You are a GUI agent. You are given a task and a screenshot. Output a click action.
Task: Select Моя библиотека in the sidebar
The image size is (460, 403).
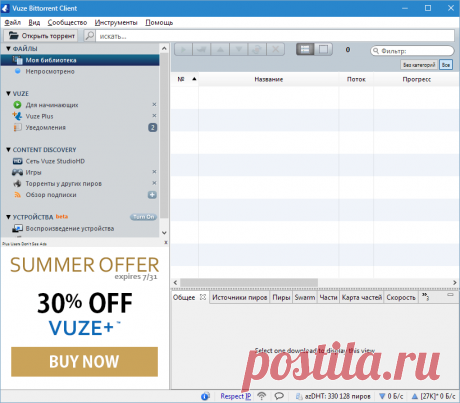point(80,60)
